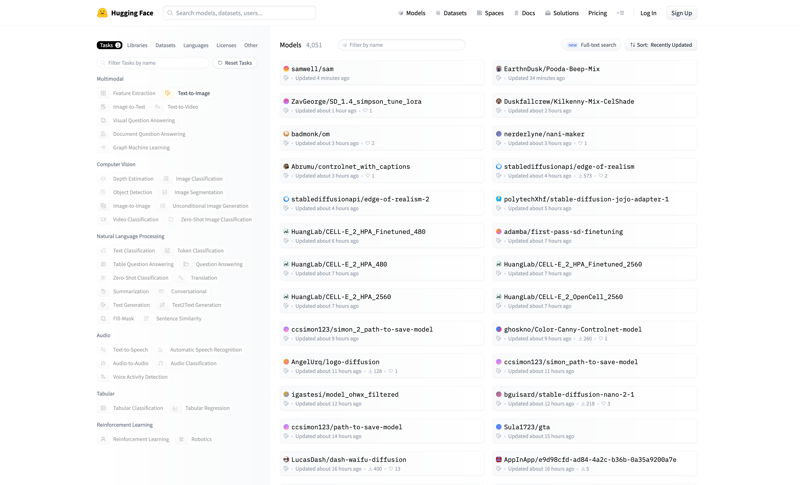Click the Text-to-Image task icon
Screen dimensions: 800x485
coord(167,93)
